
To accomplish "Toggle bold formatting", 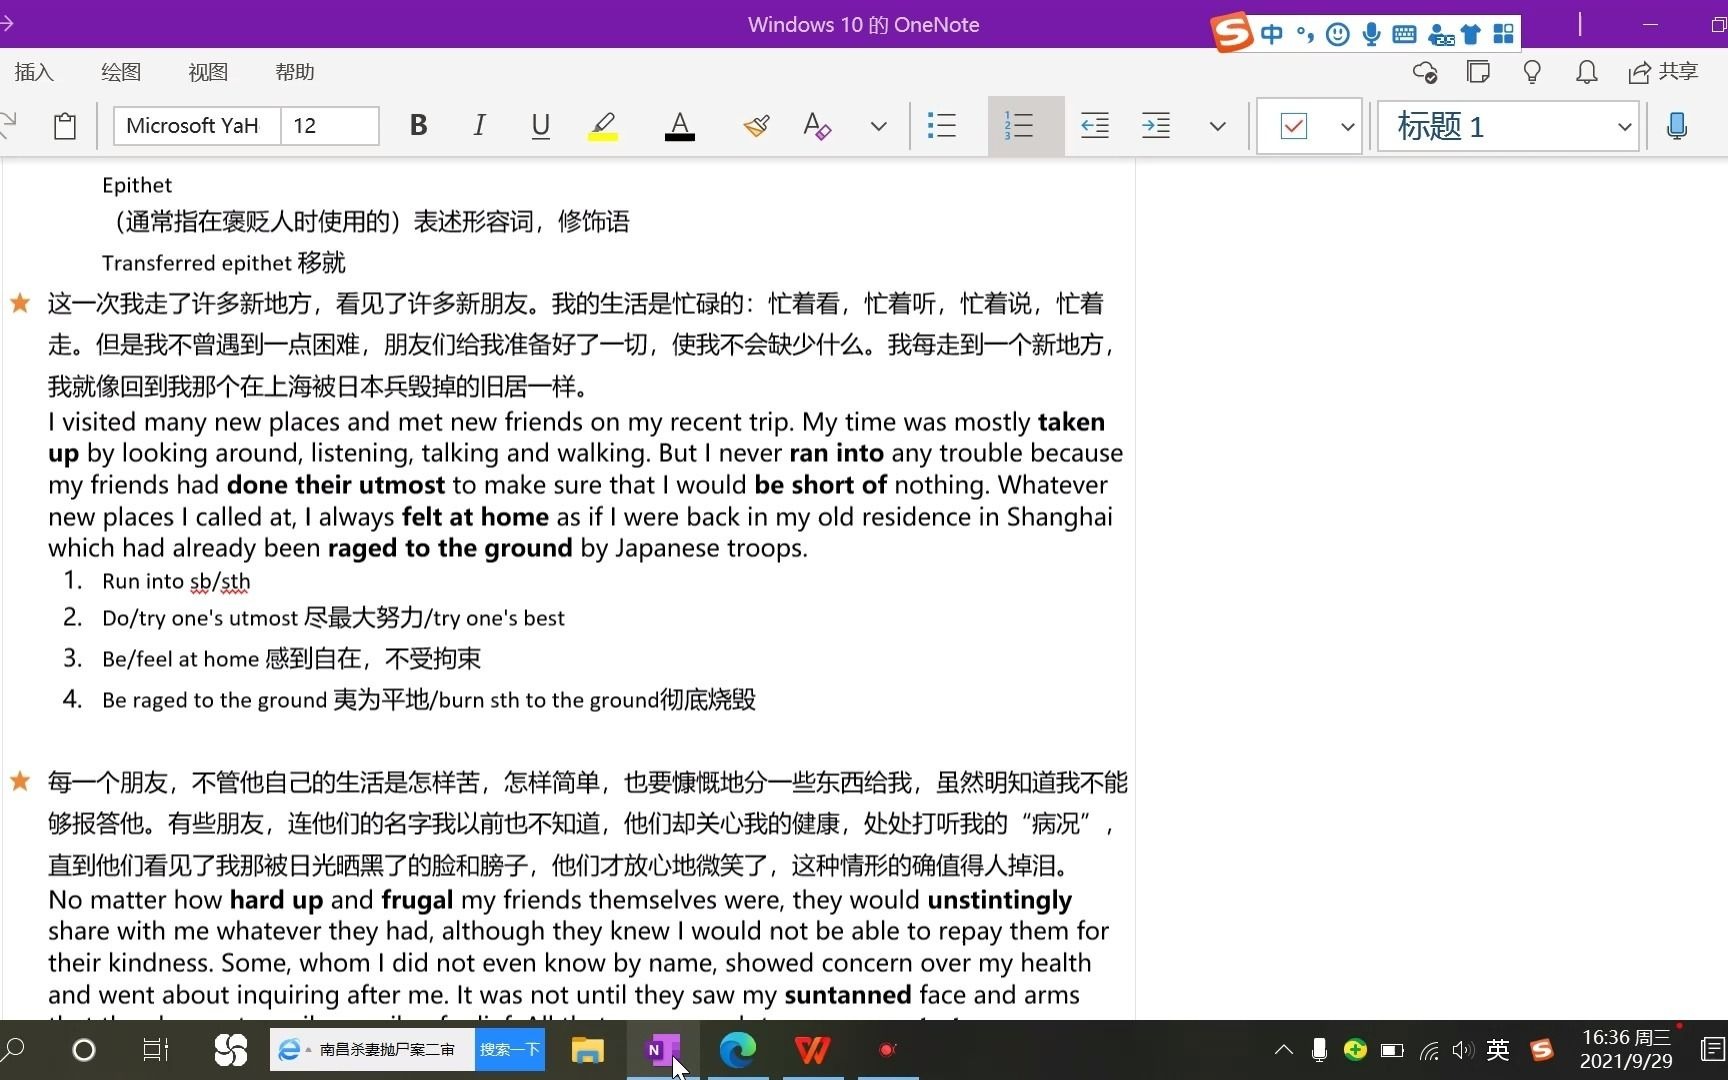I will click(418, 126).
